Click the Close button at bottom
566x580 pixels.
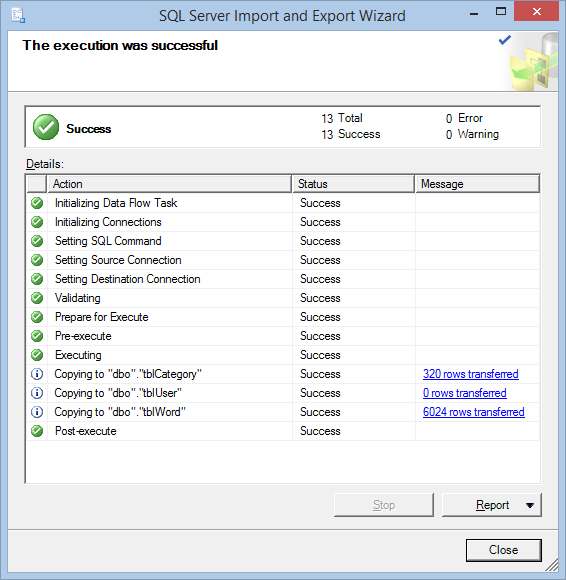tap(503, 550)
